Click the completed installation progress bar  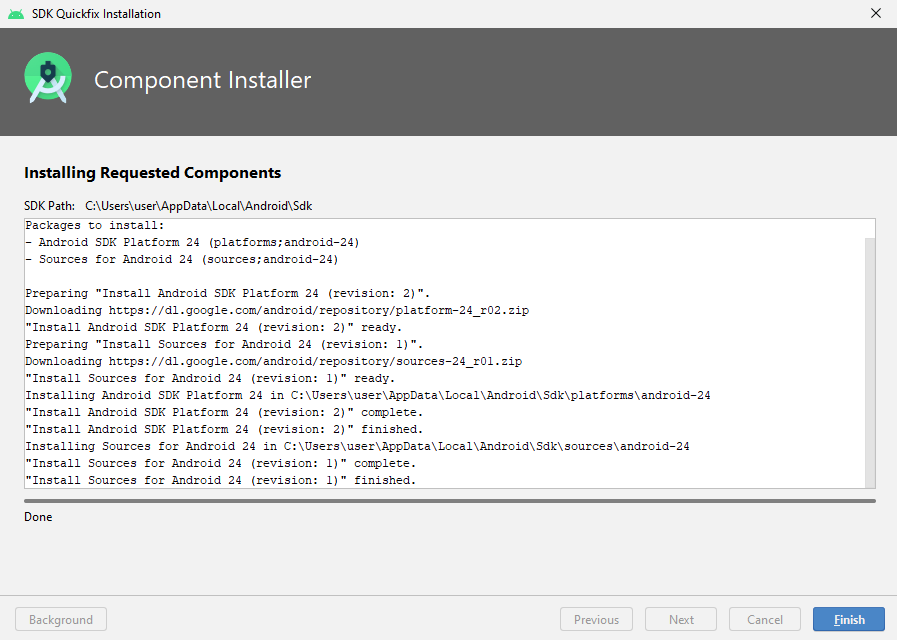point(450,501)
